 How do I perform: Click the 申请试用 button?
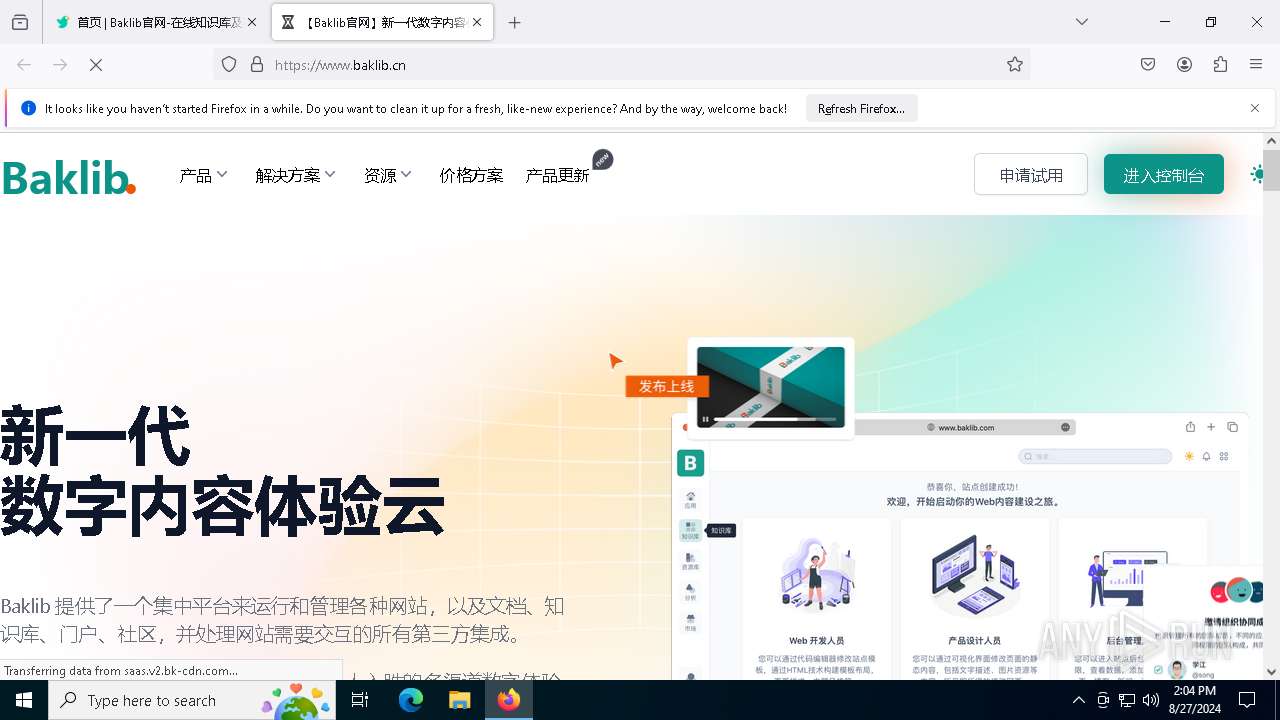(1031, 175)
